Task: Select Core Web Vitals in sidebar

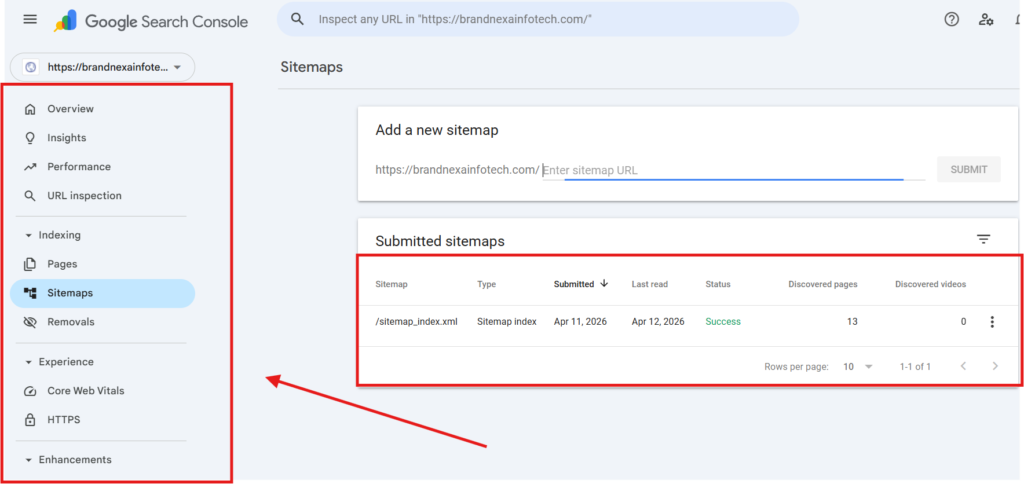Action: point(85,391)
